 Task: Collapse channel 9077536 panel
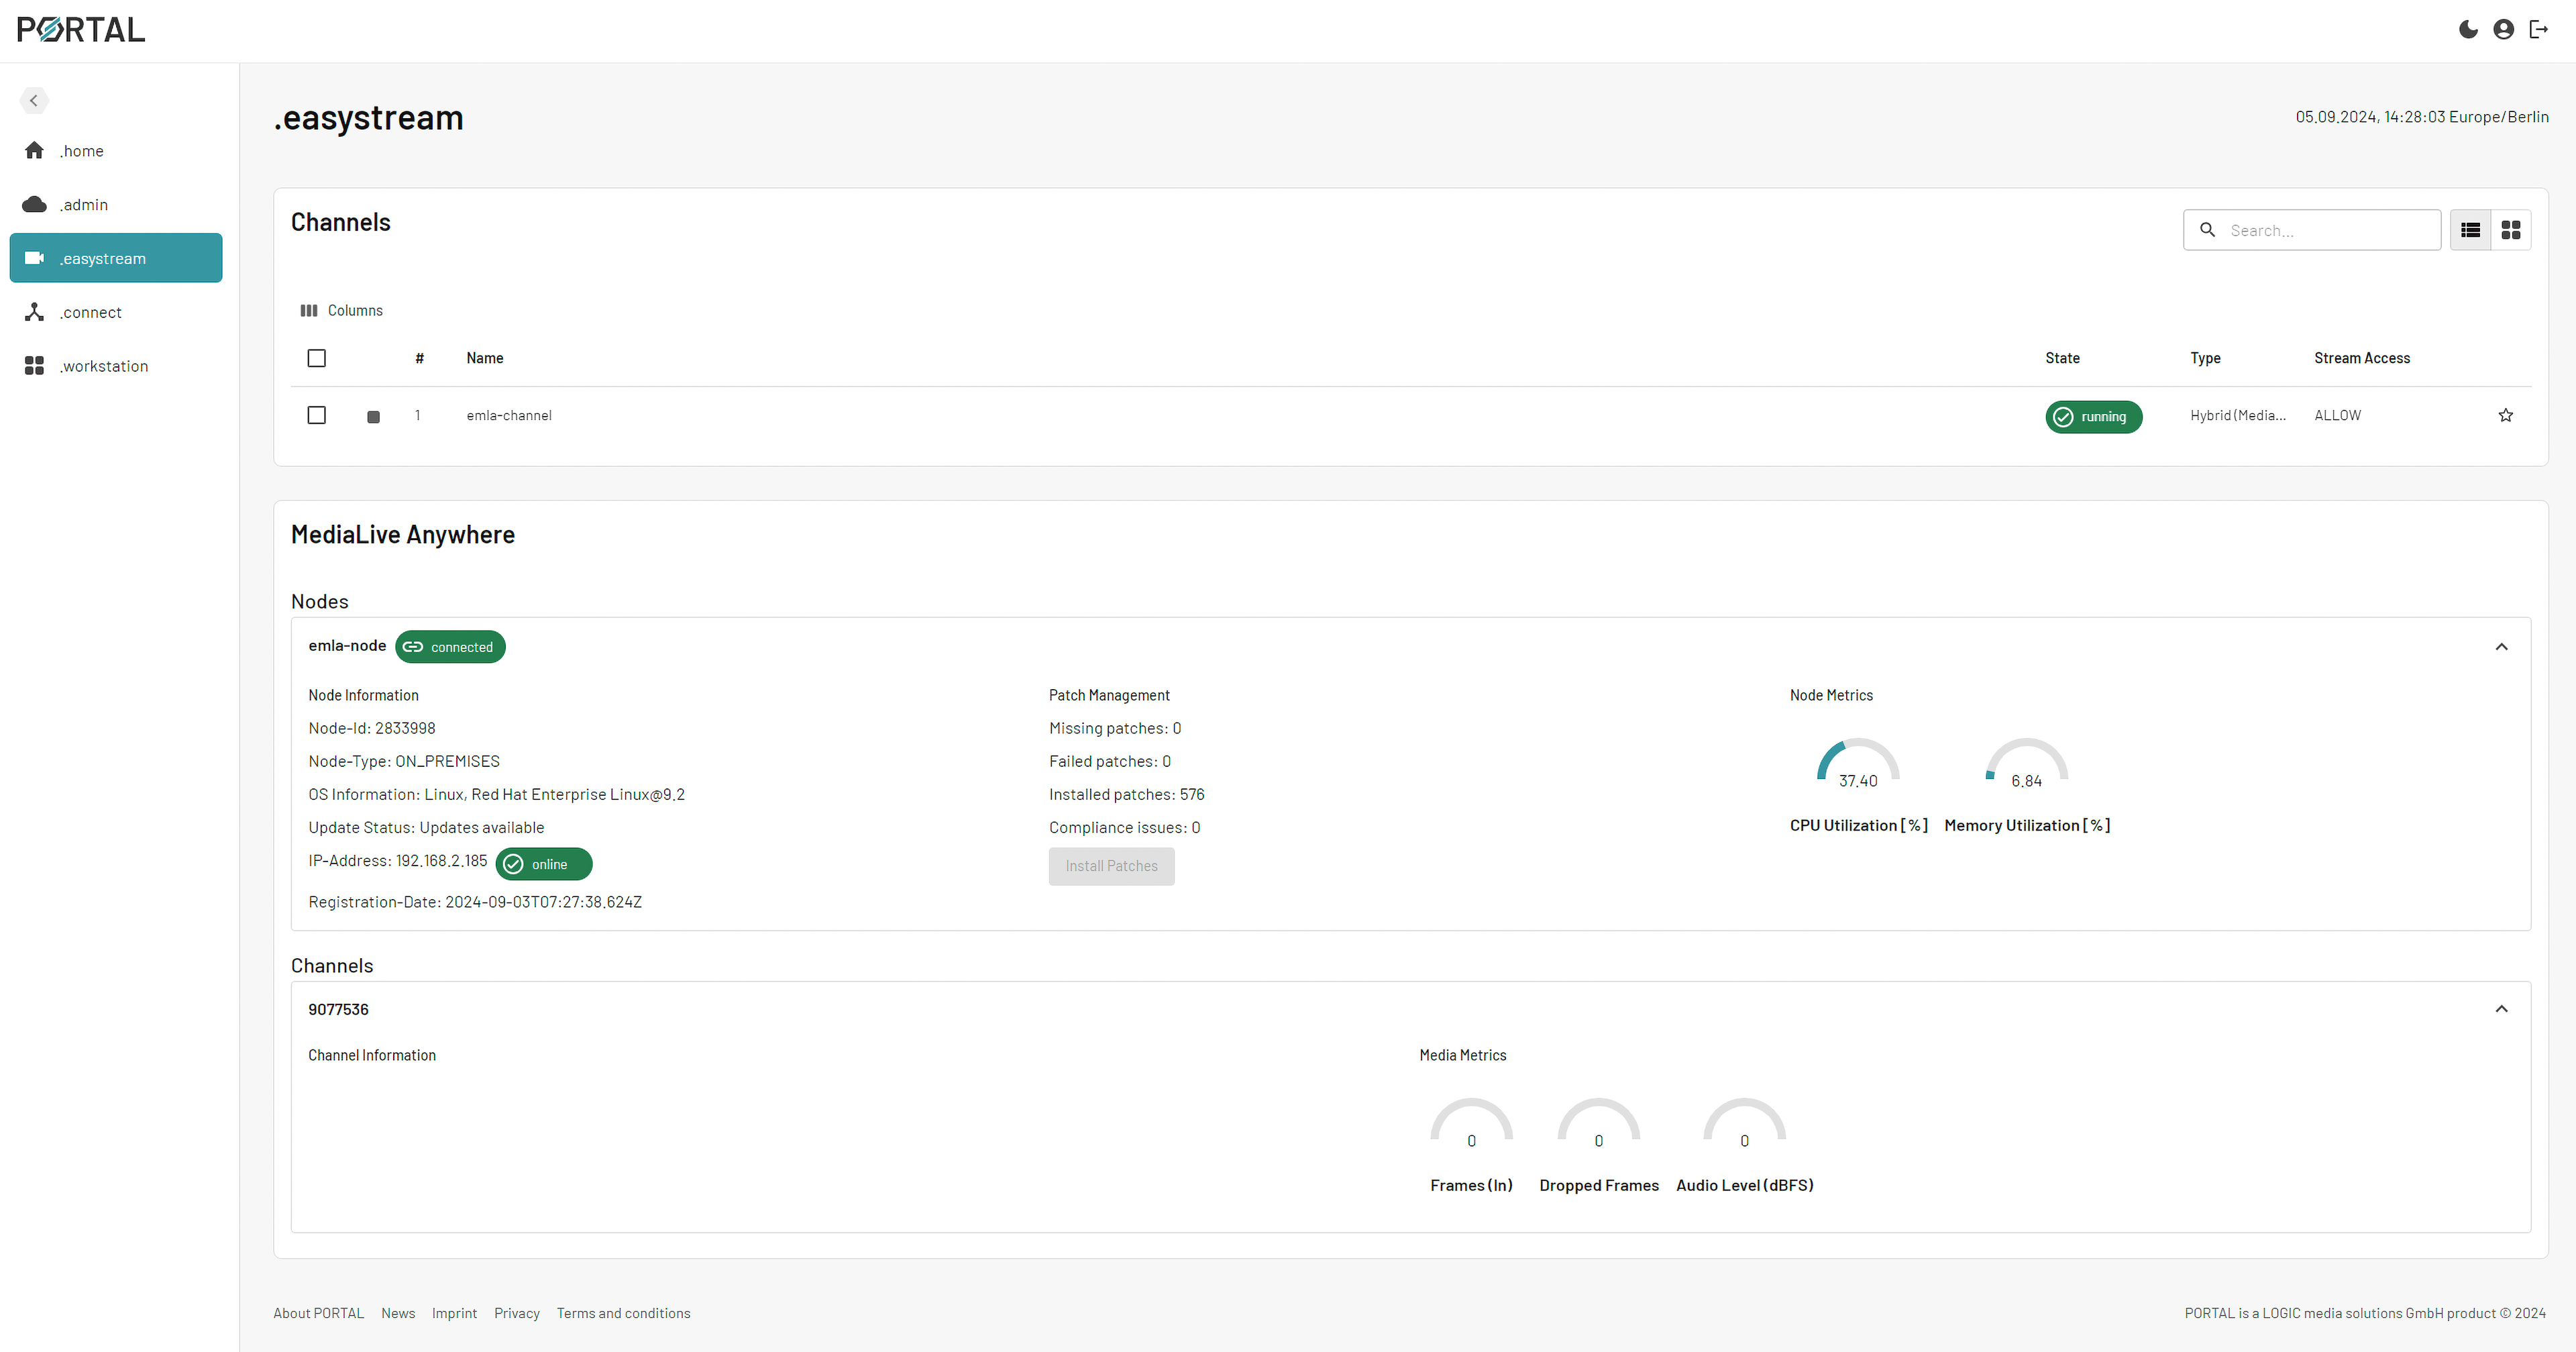[x=2501, y=1009]
